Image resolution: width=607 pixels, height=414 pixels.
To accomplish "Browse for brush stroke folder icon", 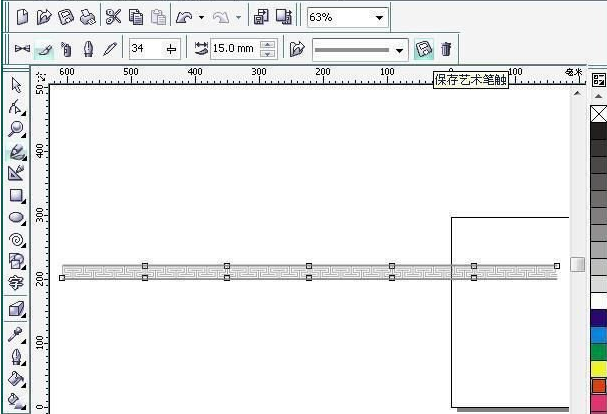I will tap(297, 49).
